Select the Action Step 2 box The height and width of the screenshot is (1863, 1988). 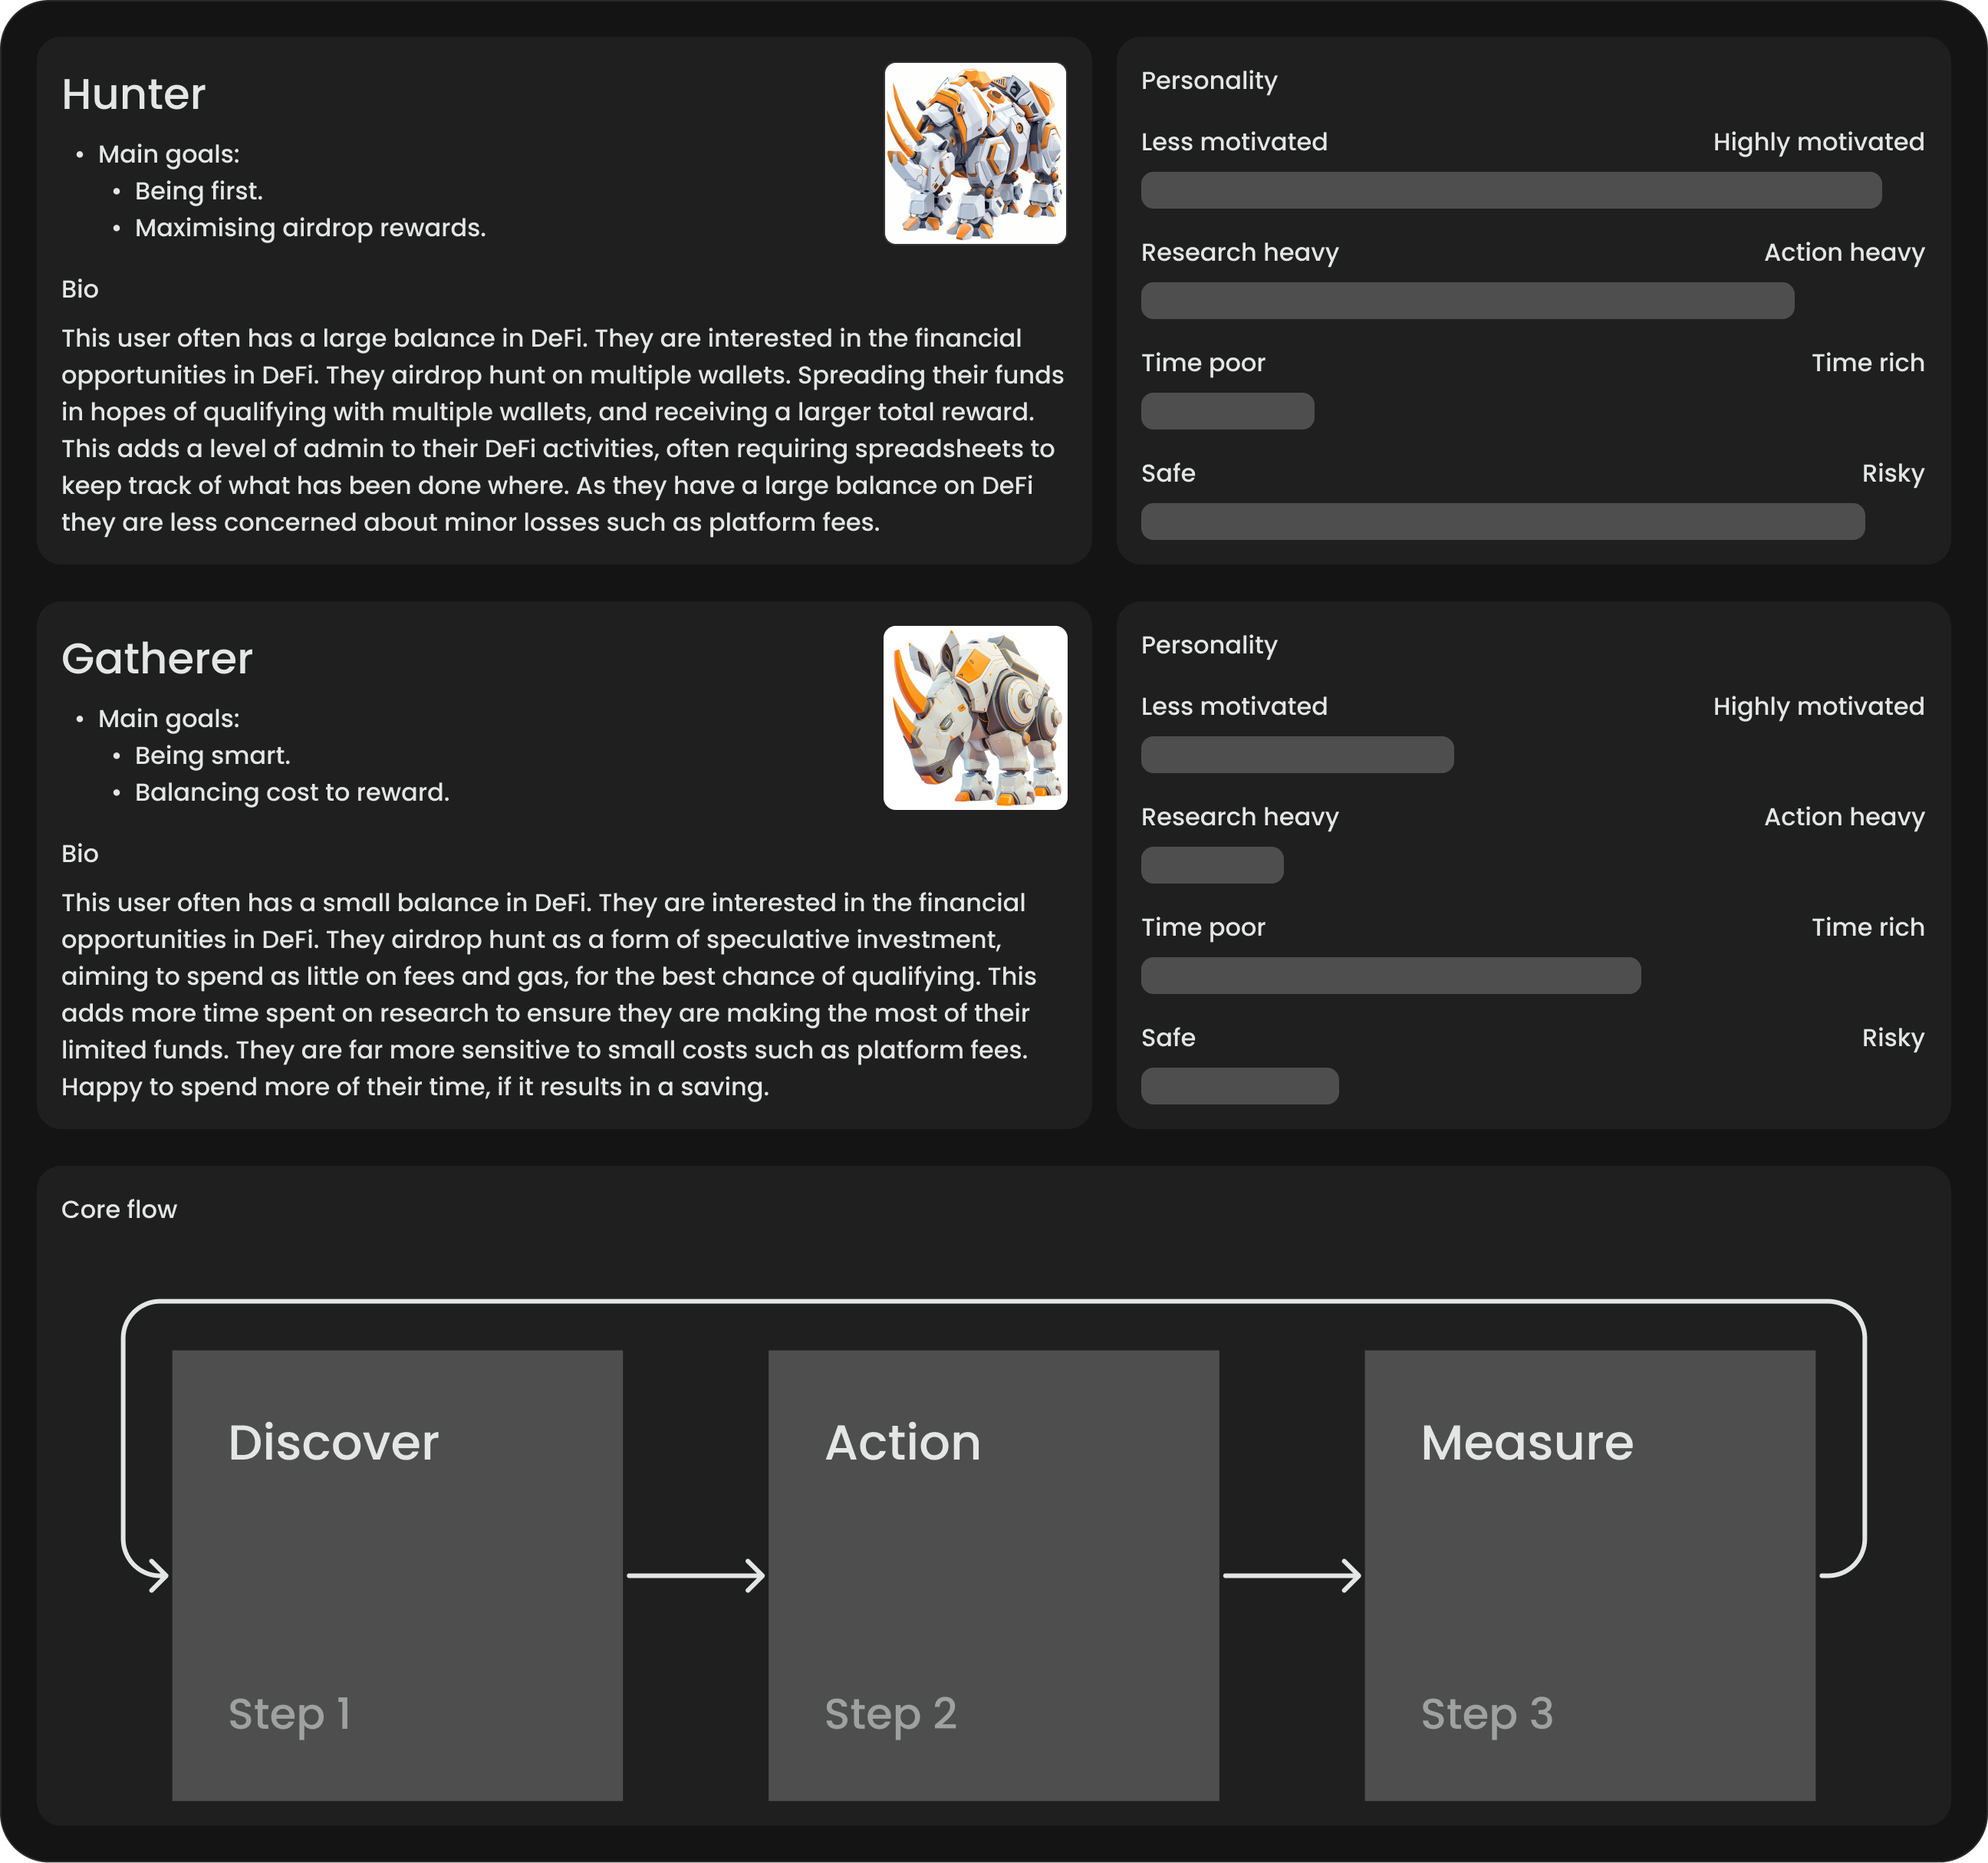click(x=993, y=1575)
